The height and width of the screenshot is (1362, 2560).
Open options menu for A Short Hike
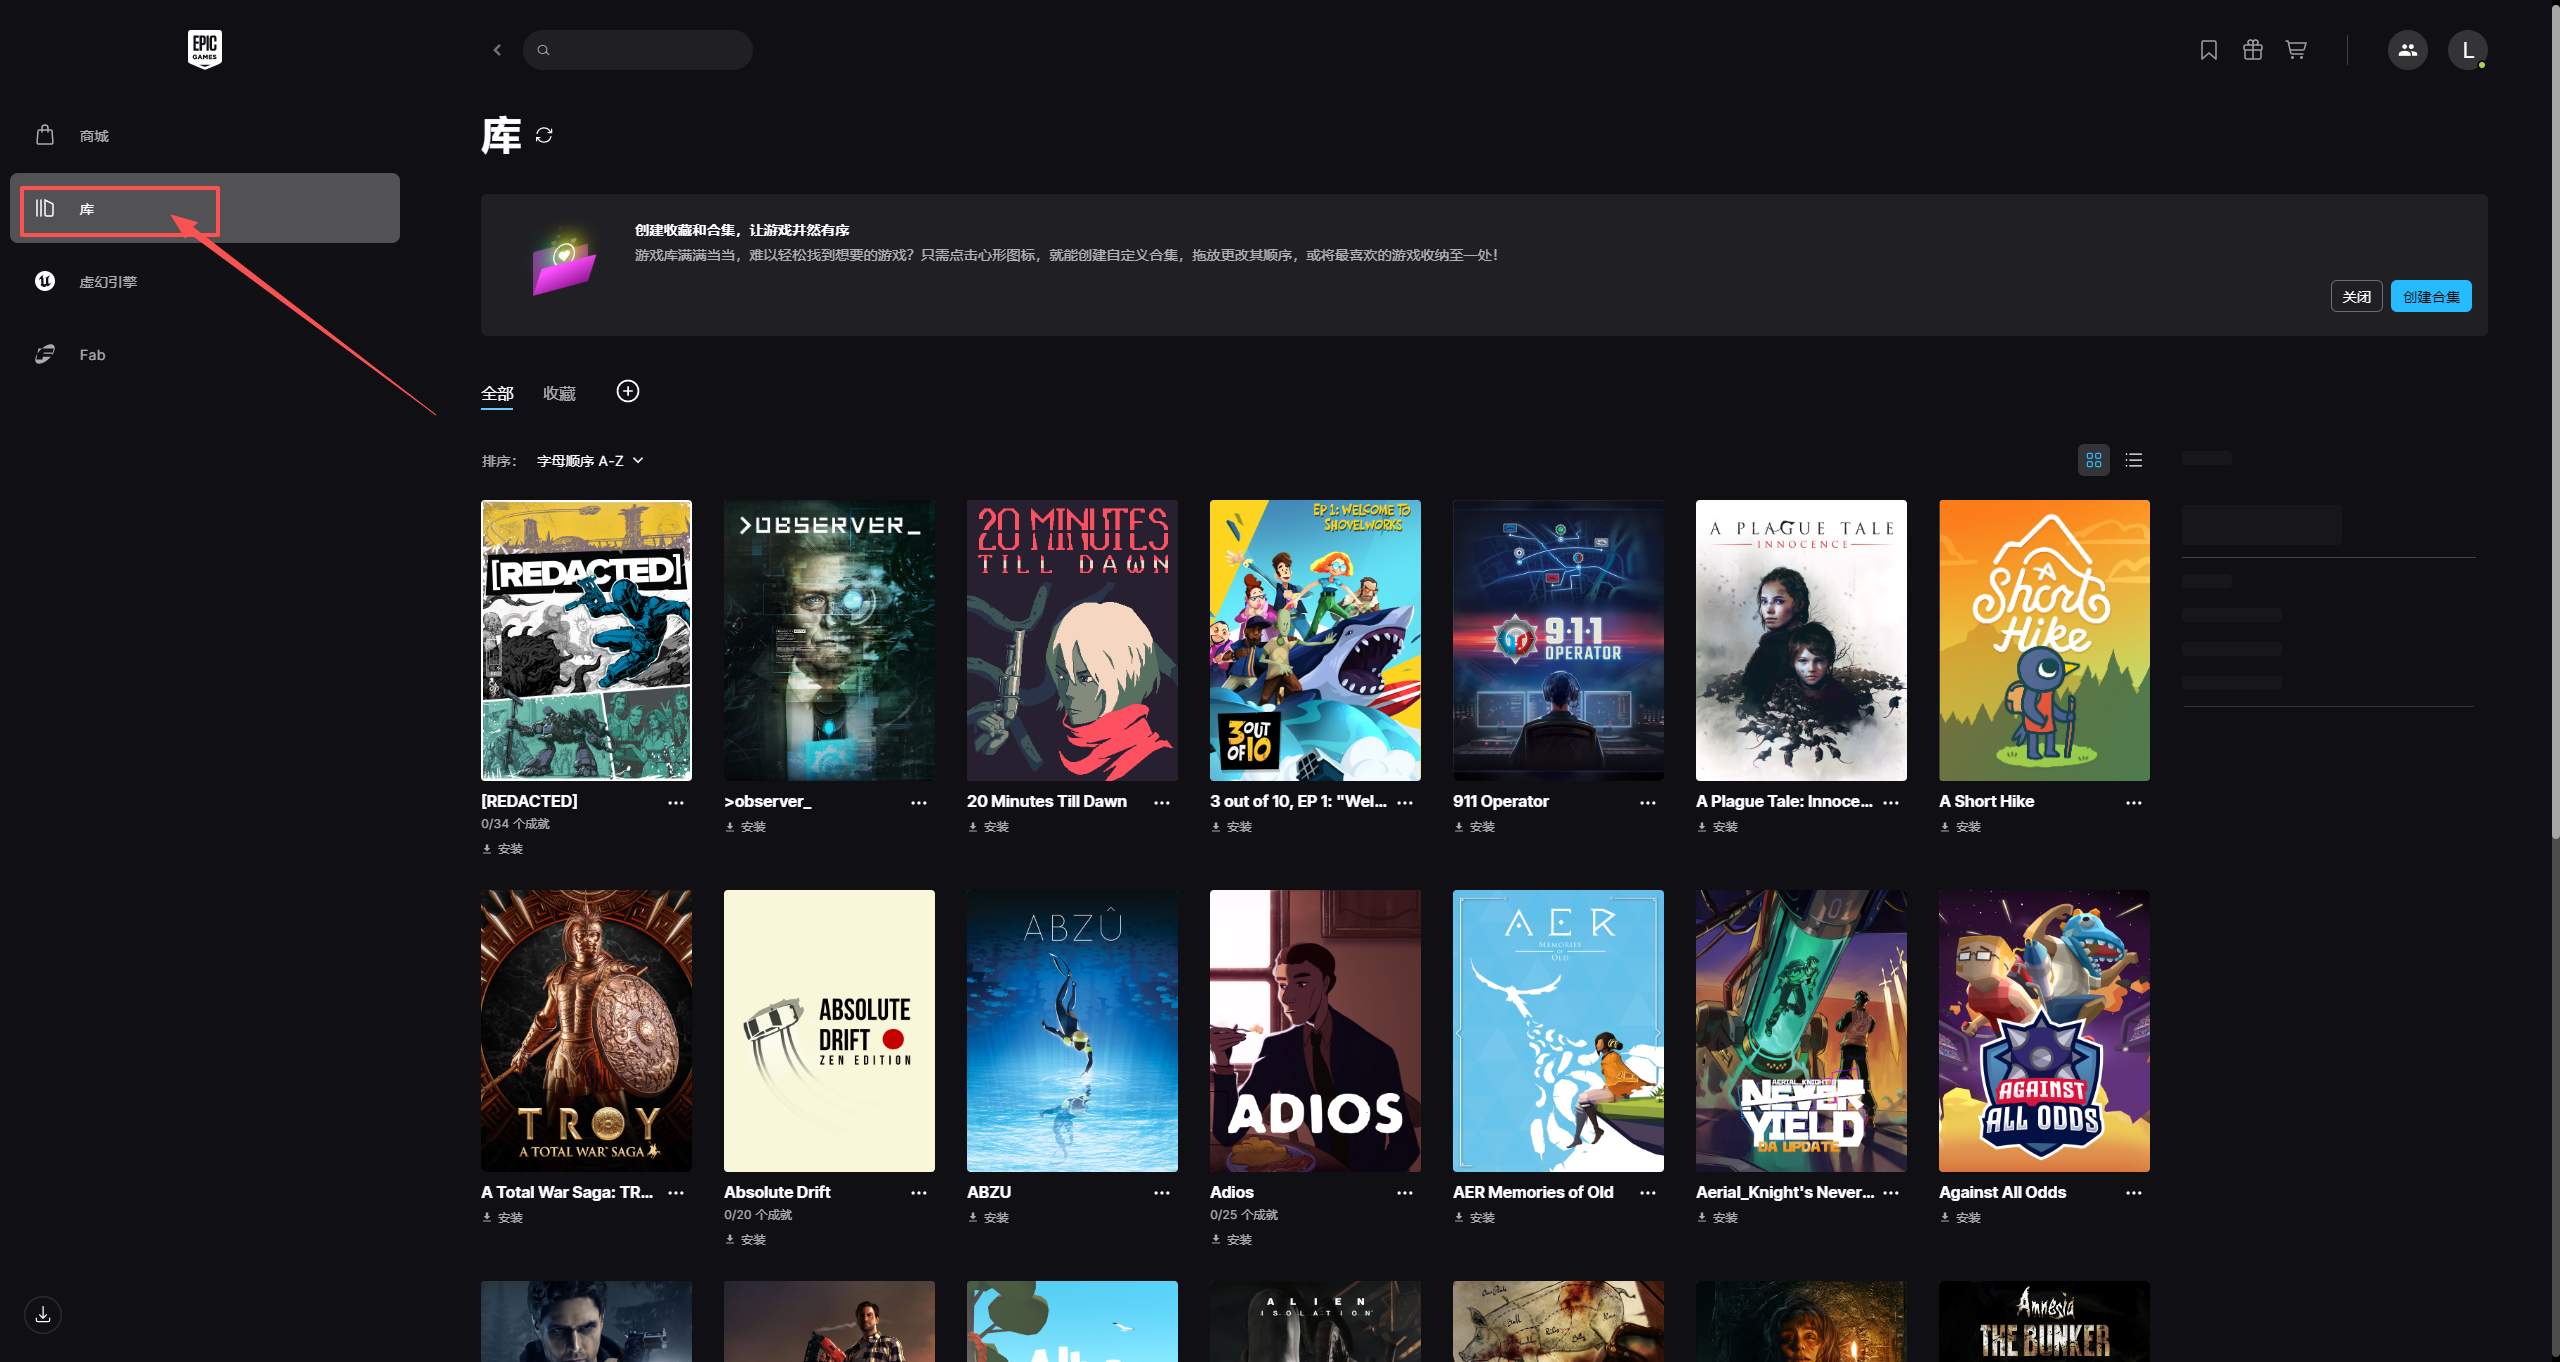(2133, 803)
